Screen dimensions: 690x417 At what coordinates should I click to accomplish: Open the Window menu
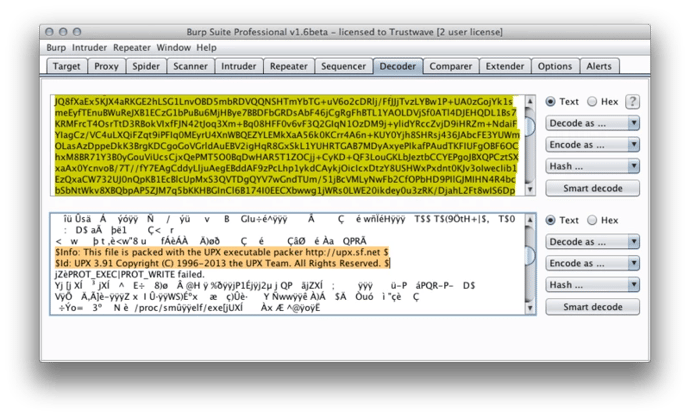pos(173,47)
